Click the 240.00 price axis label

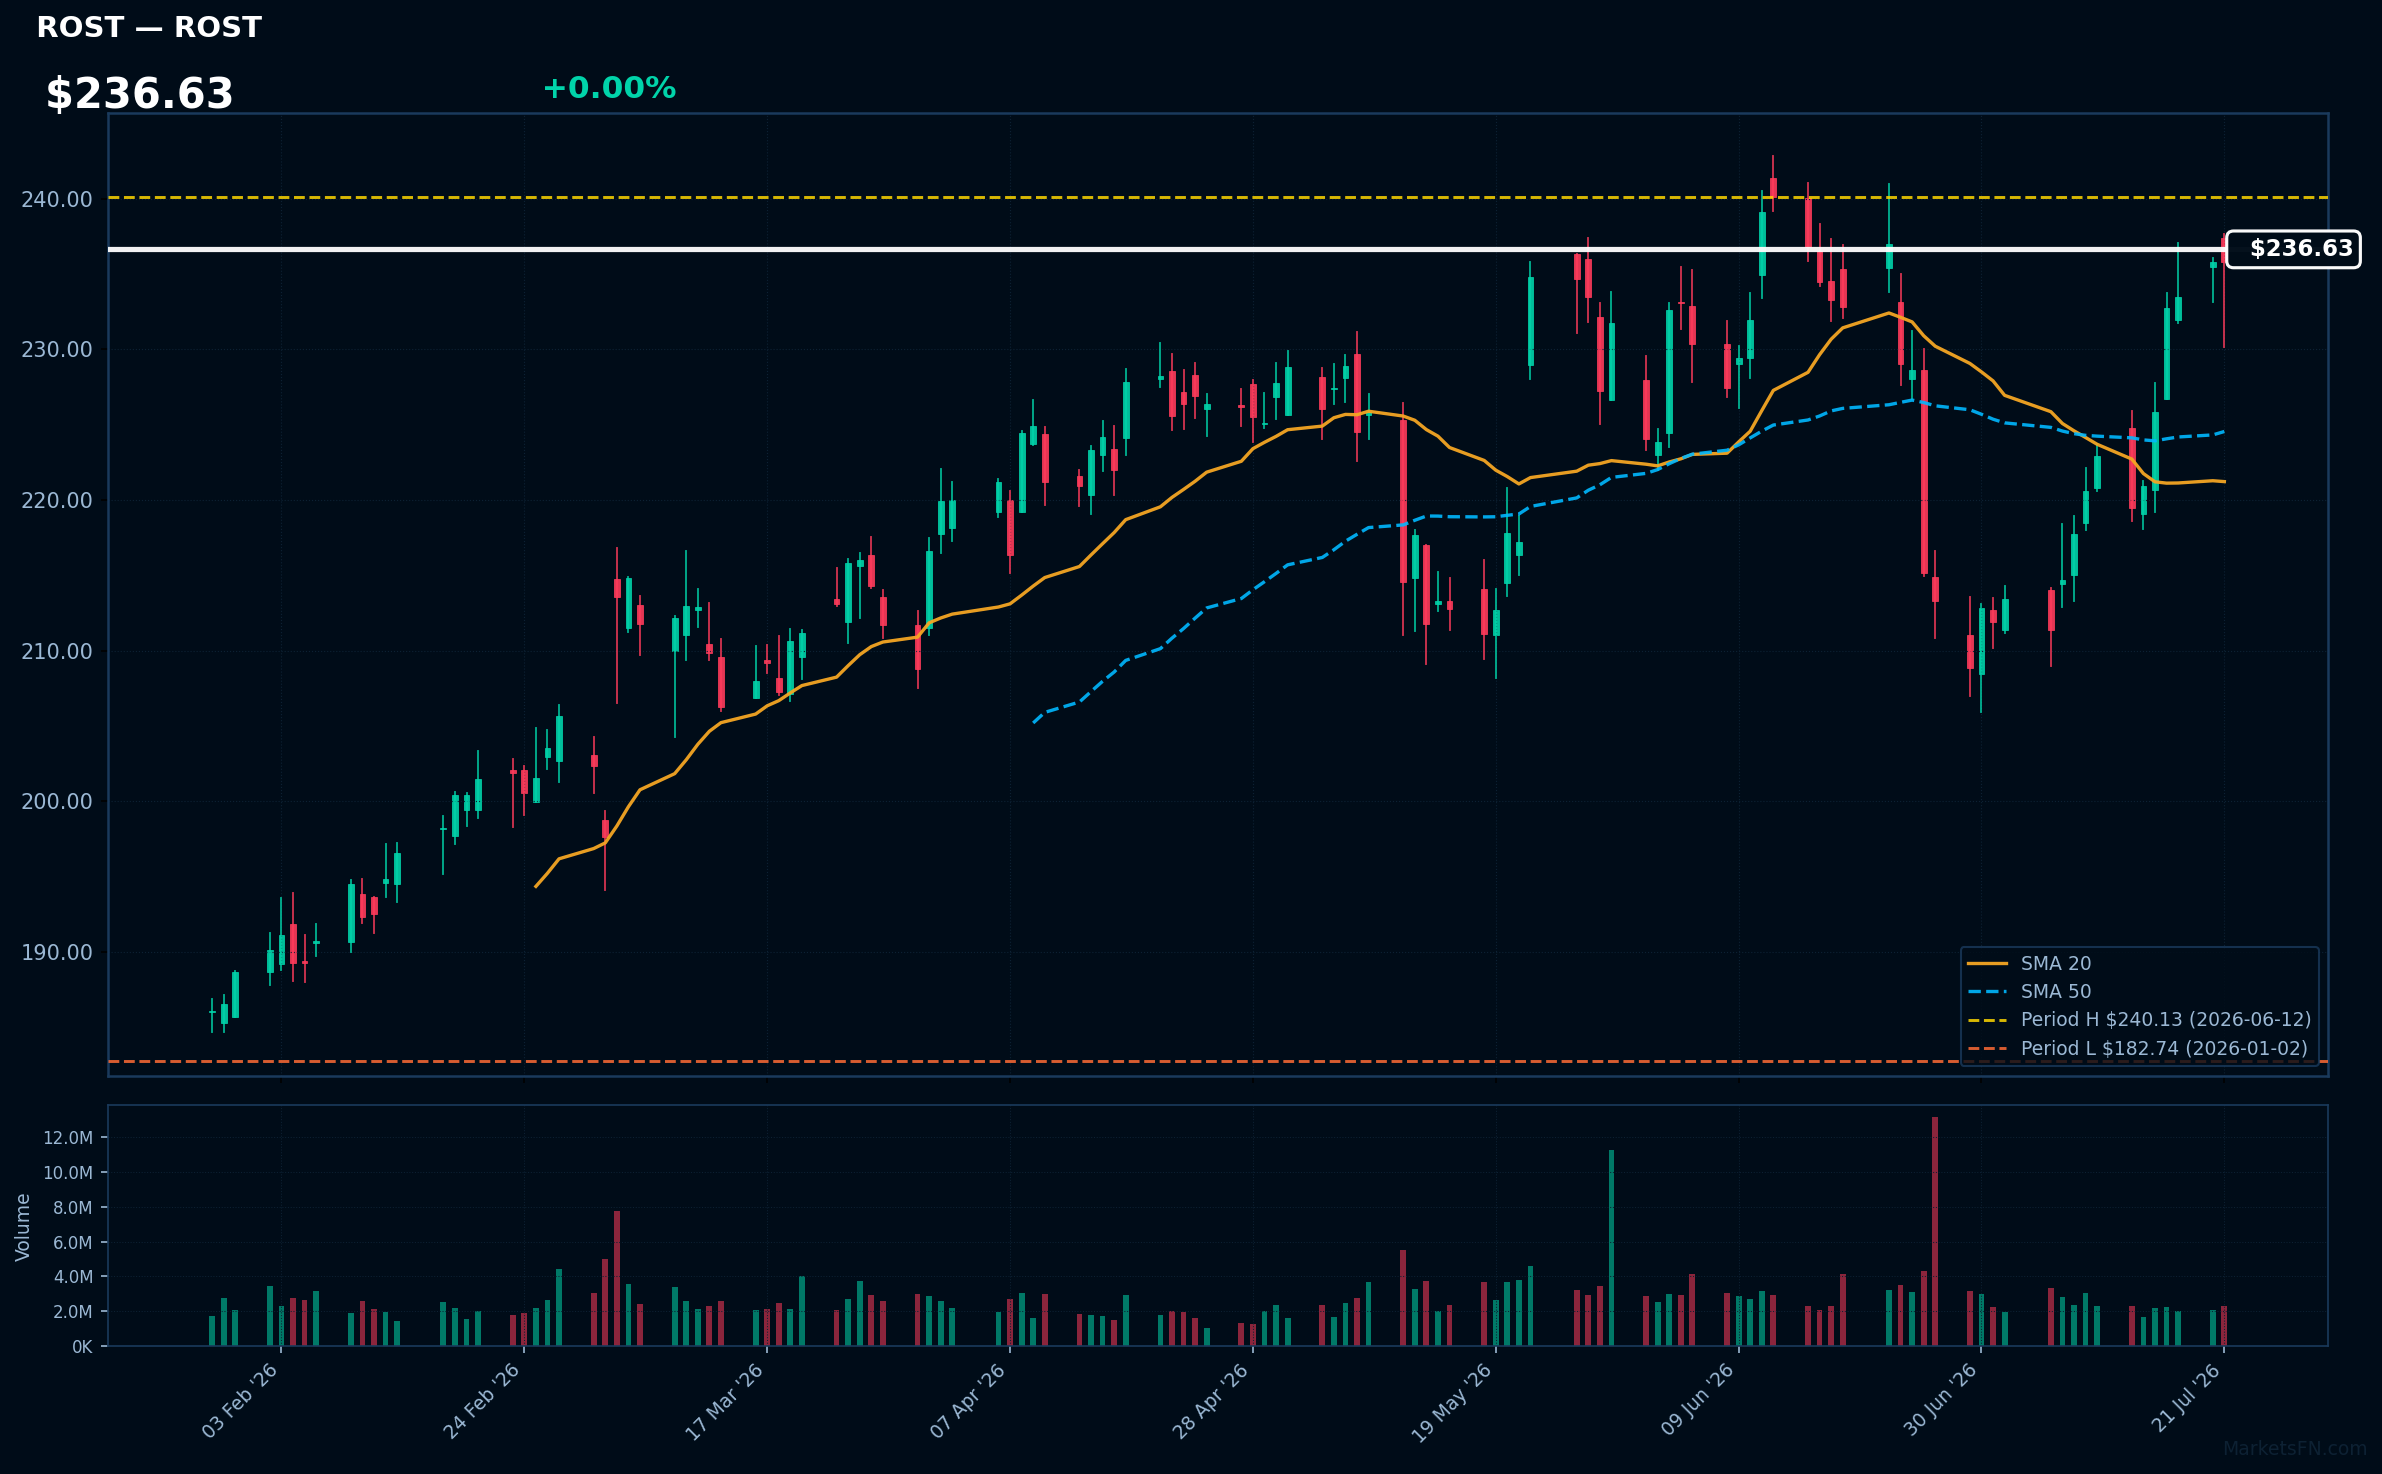point(57,199)
